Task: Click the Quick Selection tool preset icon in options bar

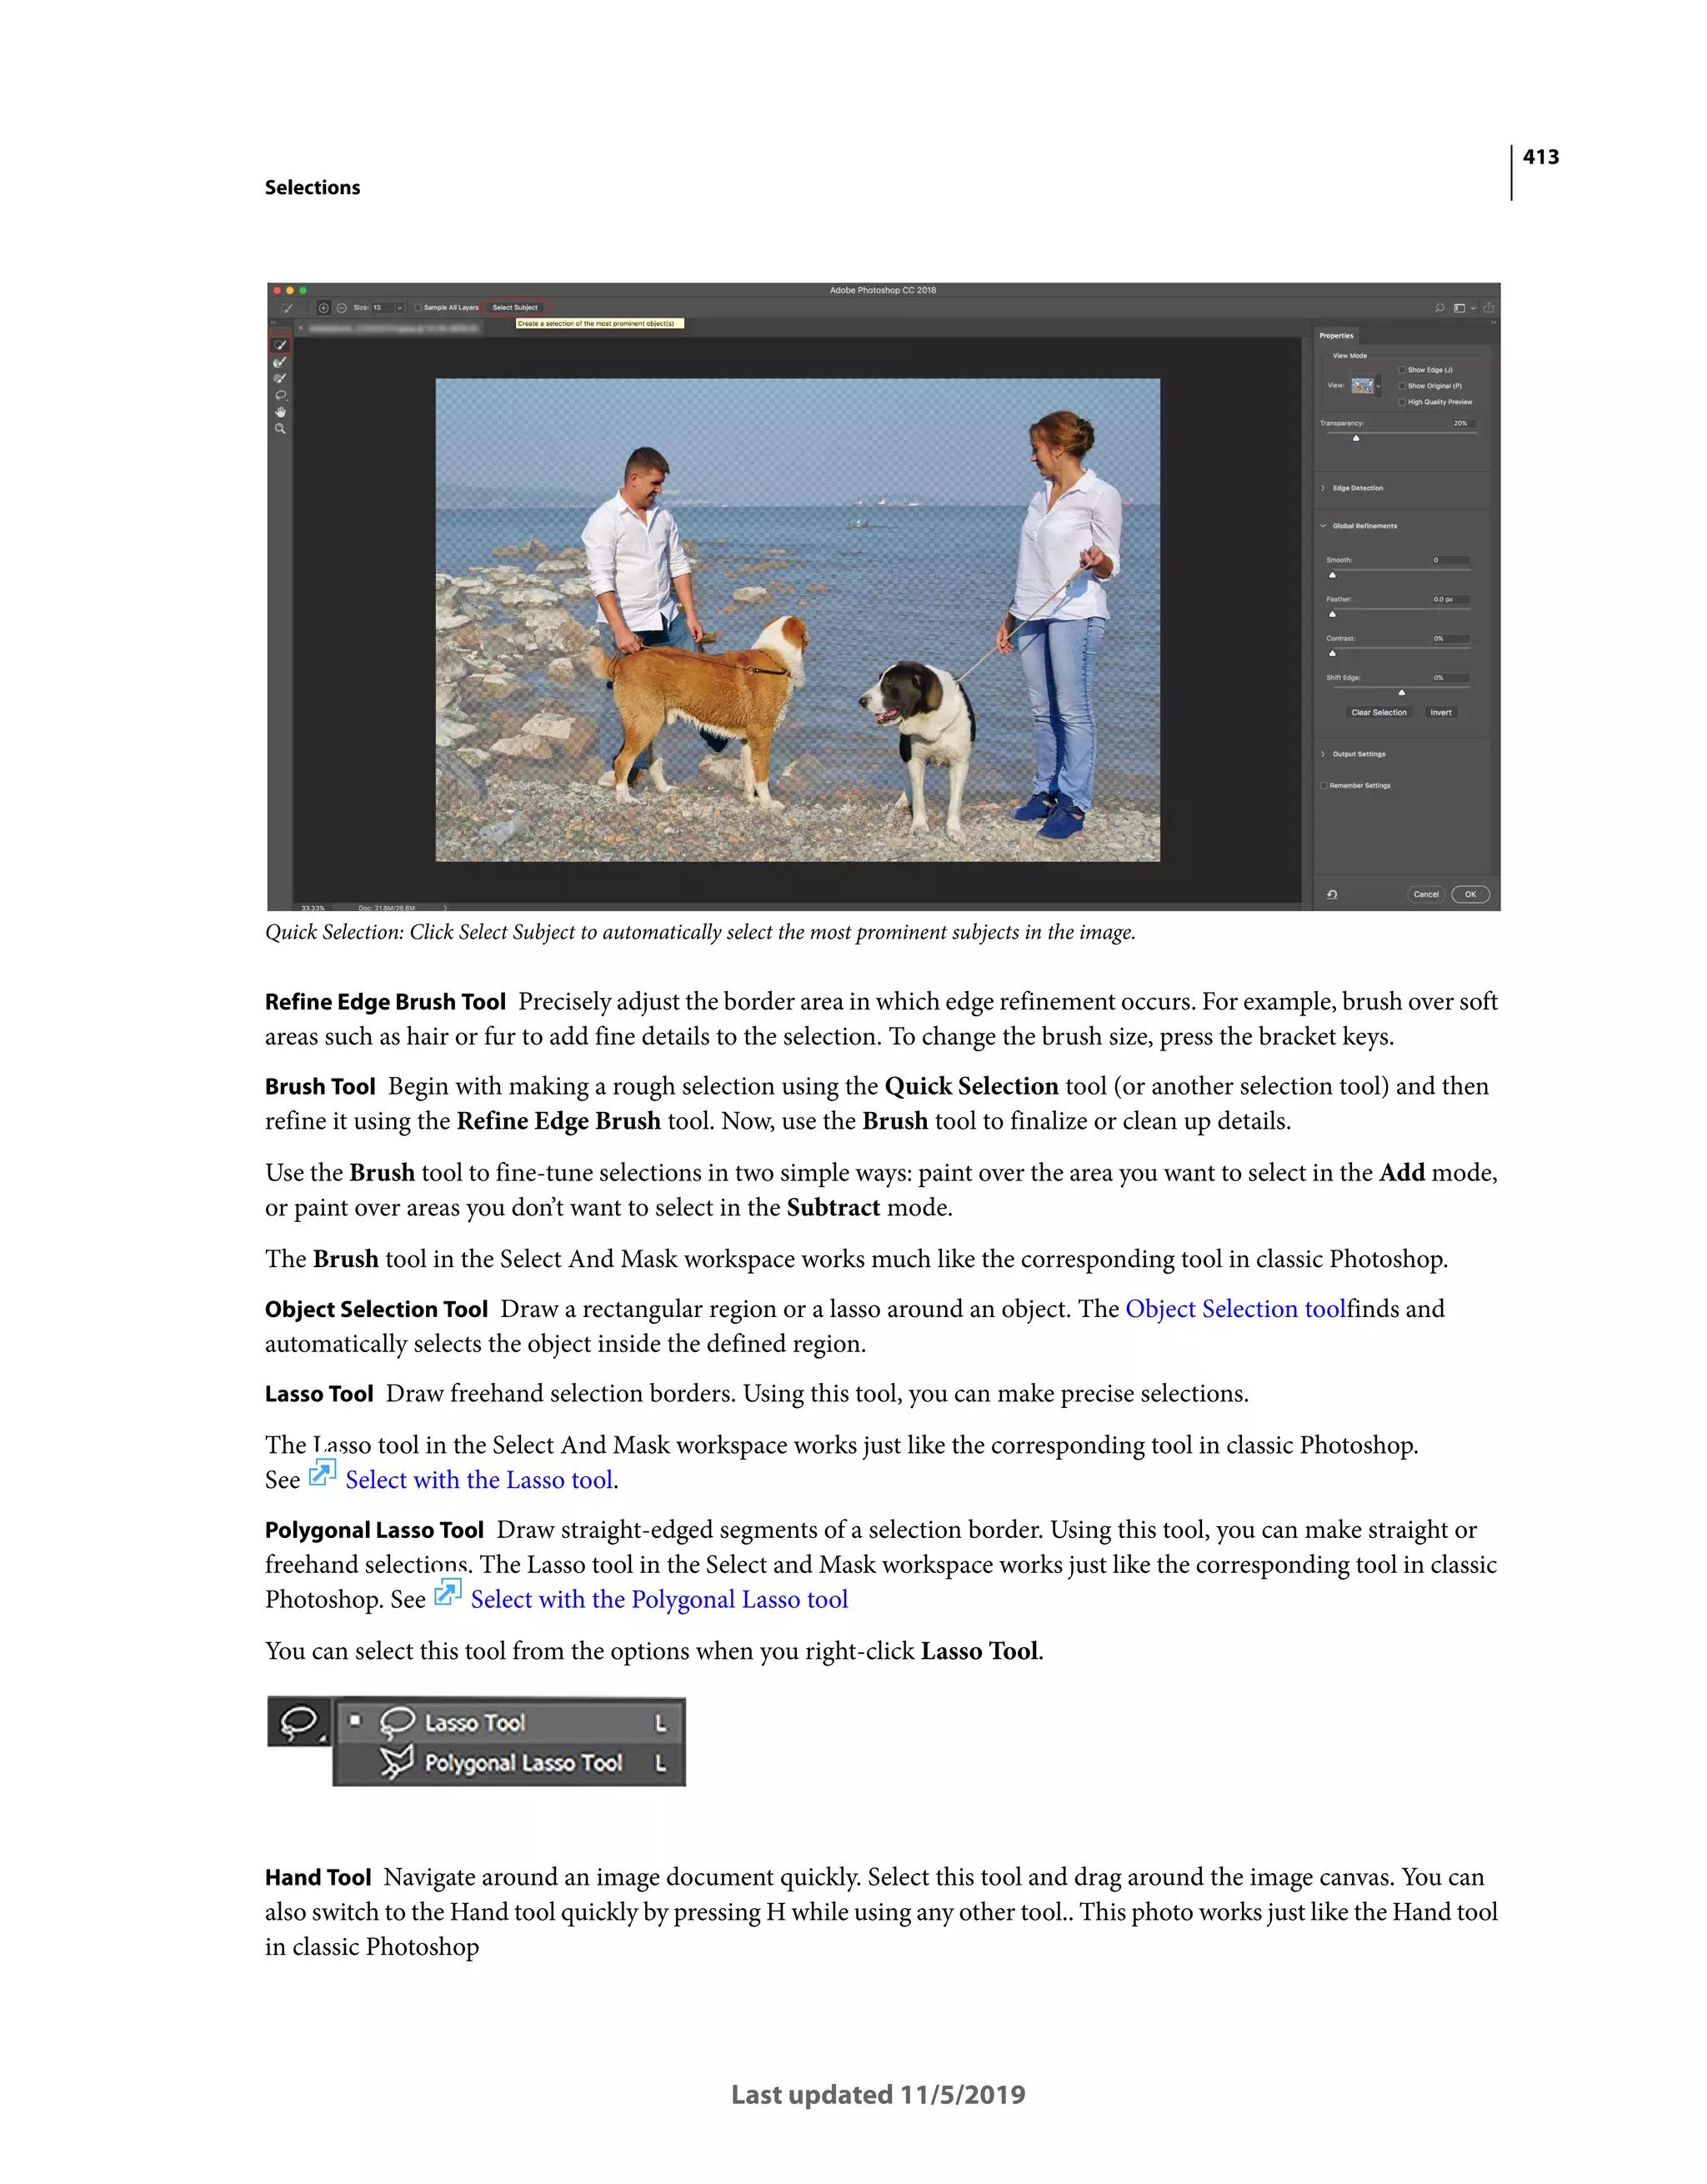Action: click(287, 308)
